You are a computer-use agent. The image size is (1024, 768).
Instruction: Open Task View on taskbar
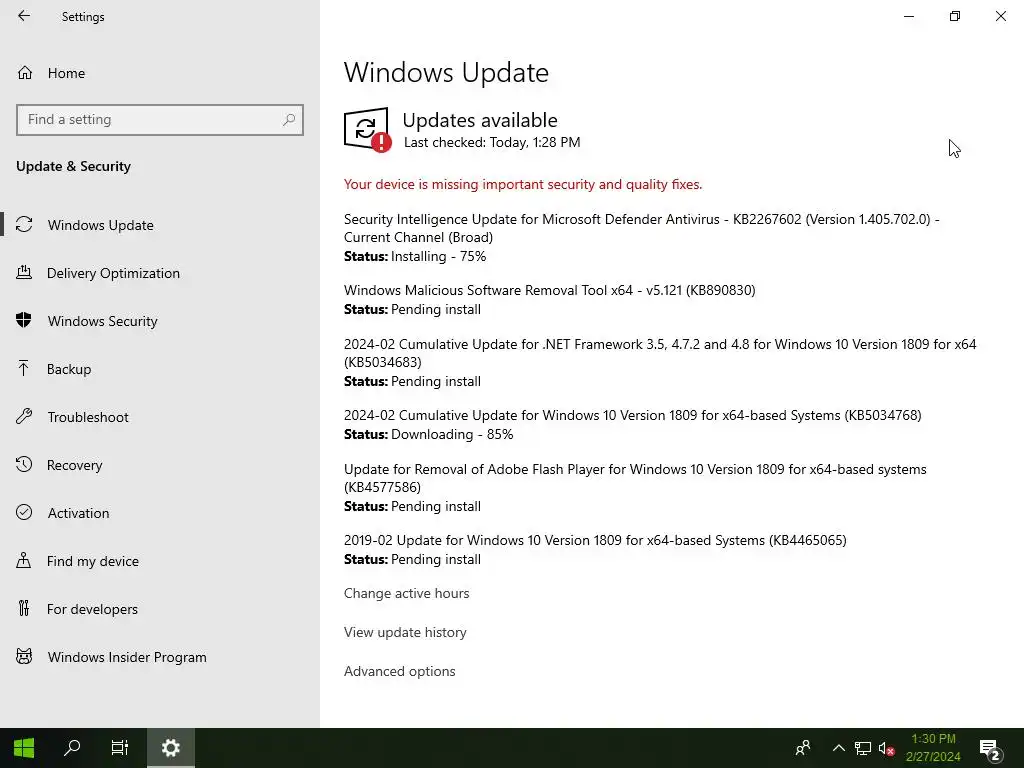pos(120,748)
